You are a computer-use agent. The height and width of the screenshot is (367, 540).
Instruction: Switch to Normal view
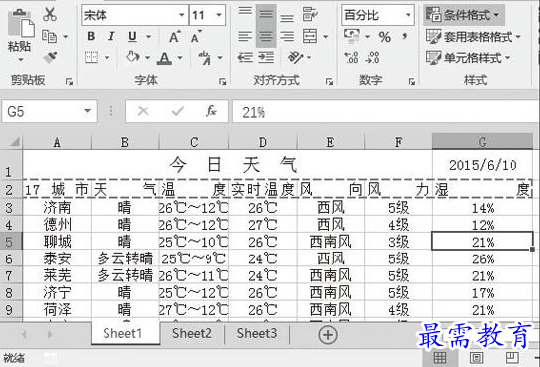tap(440, 358)
